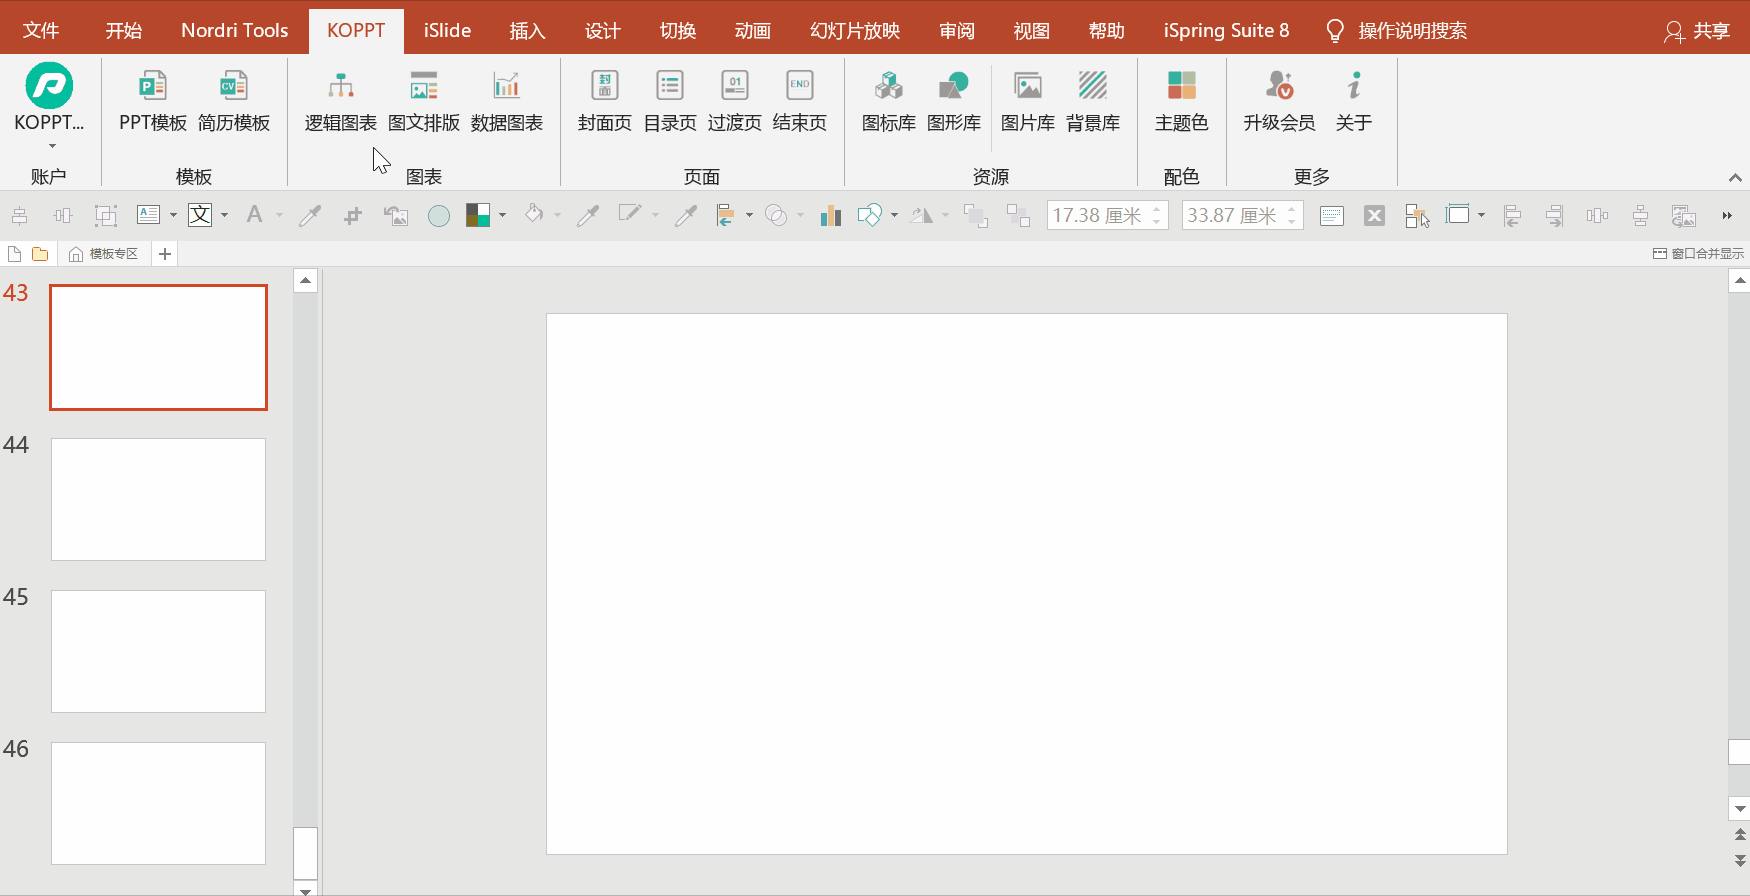Click the 主题色 theme color icon

pos(1181,100)
